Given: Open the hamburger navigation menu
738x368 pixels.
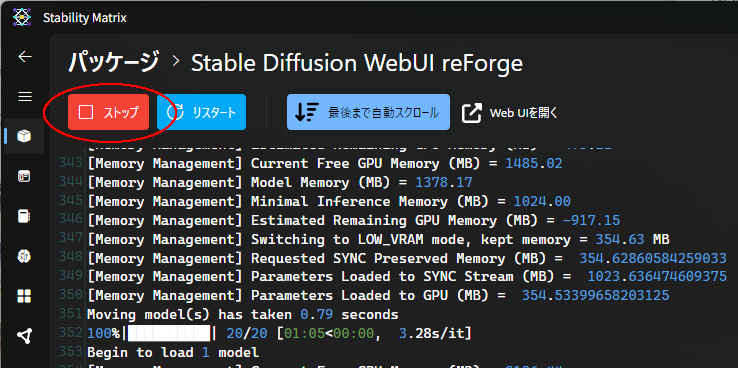Looking at the screenshot, I should coord(25,97).
